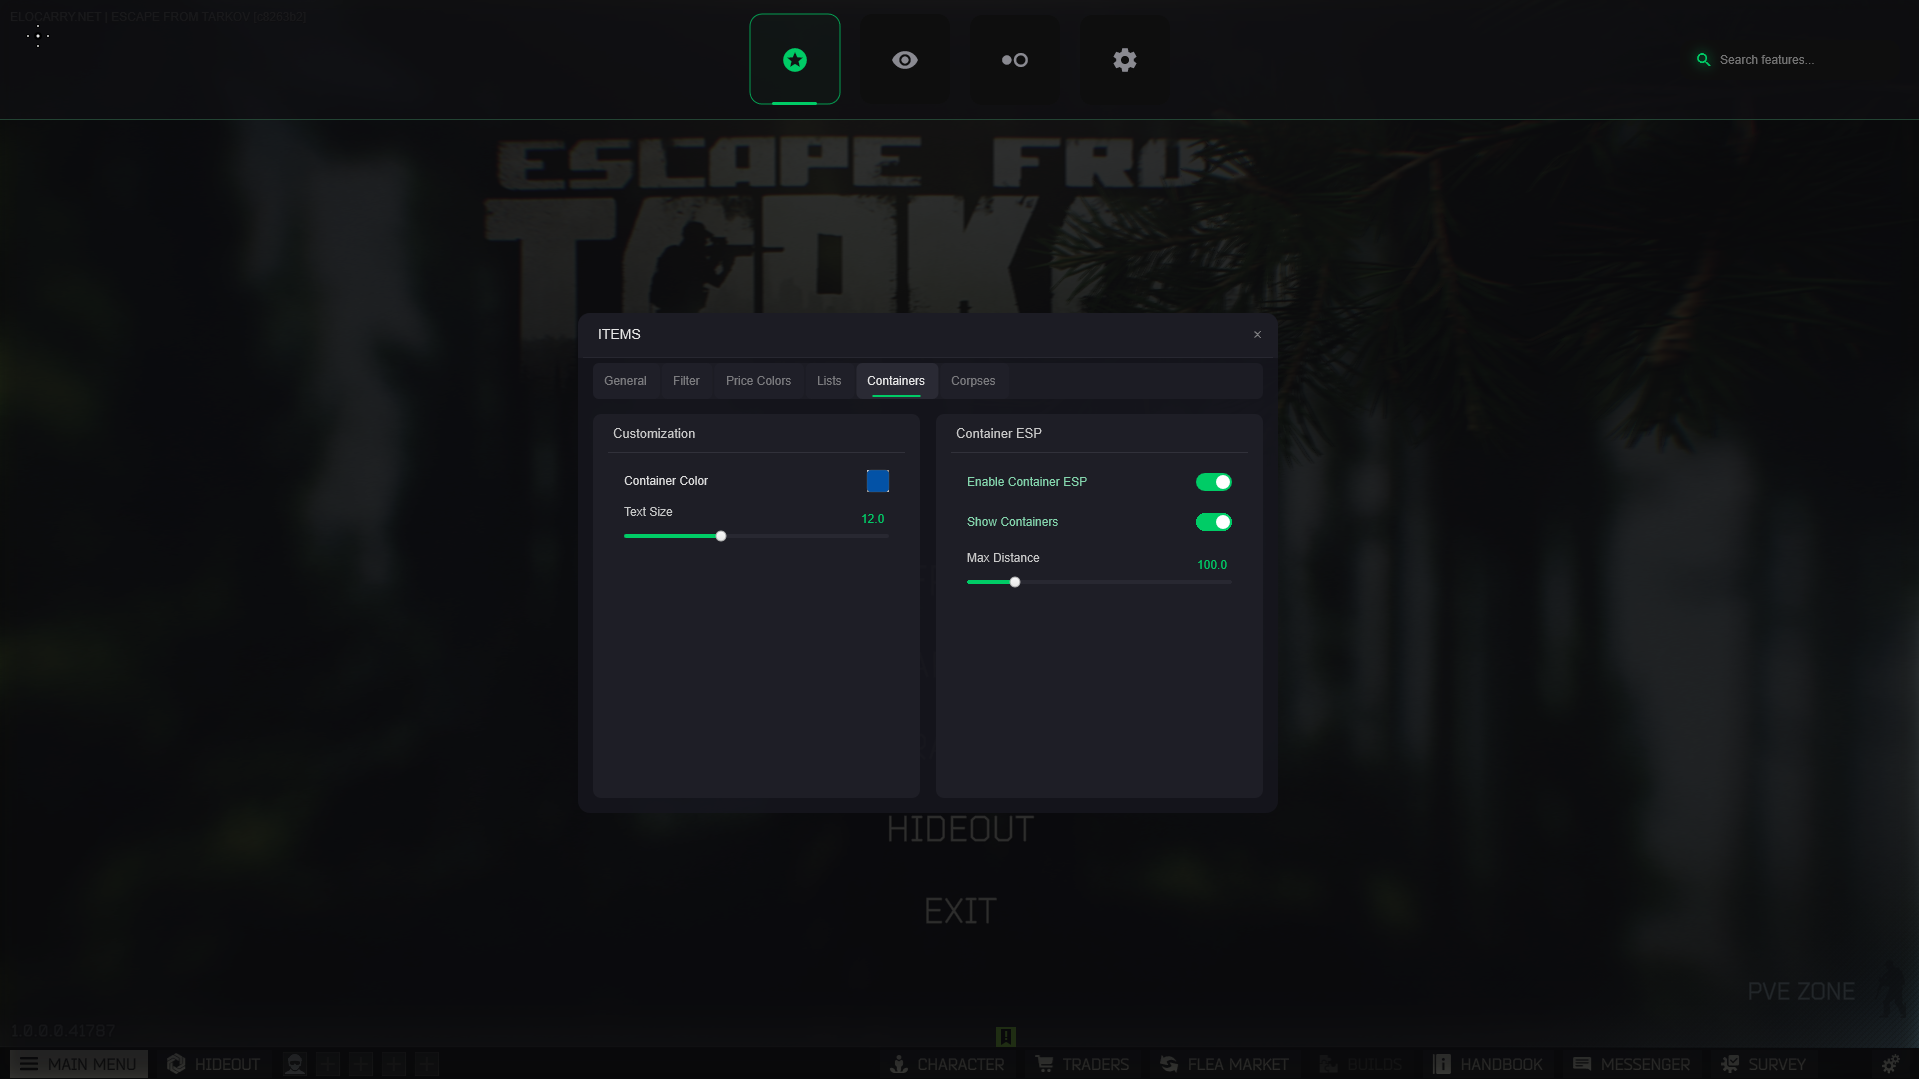Click the green bookmark notification icon
Viewport: 1919px width, 1079px height.
1006,1036
